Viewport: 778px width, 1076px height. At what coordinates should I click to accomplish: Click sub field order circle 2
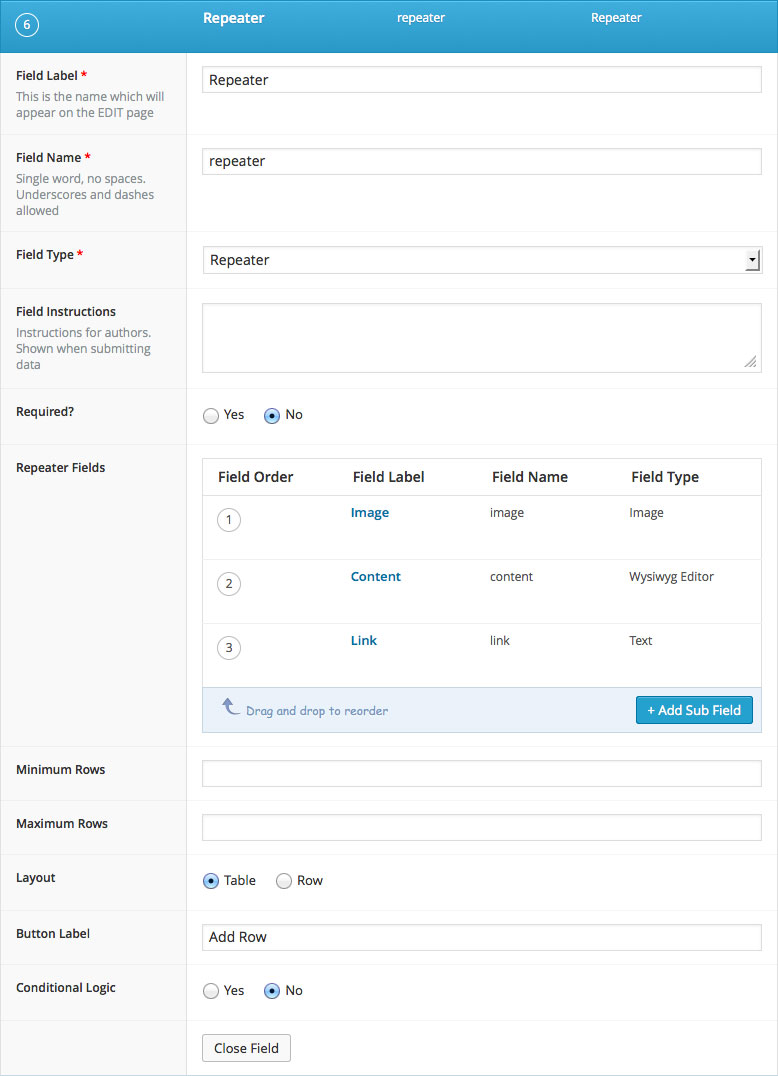click(229, 584)
